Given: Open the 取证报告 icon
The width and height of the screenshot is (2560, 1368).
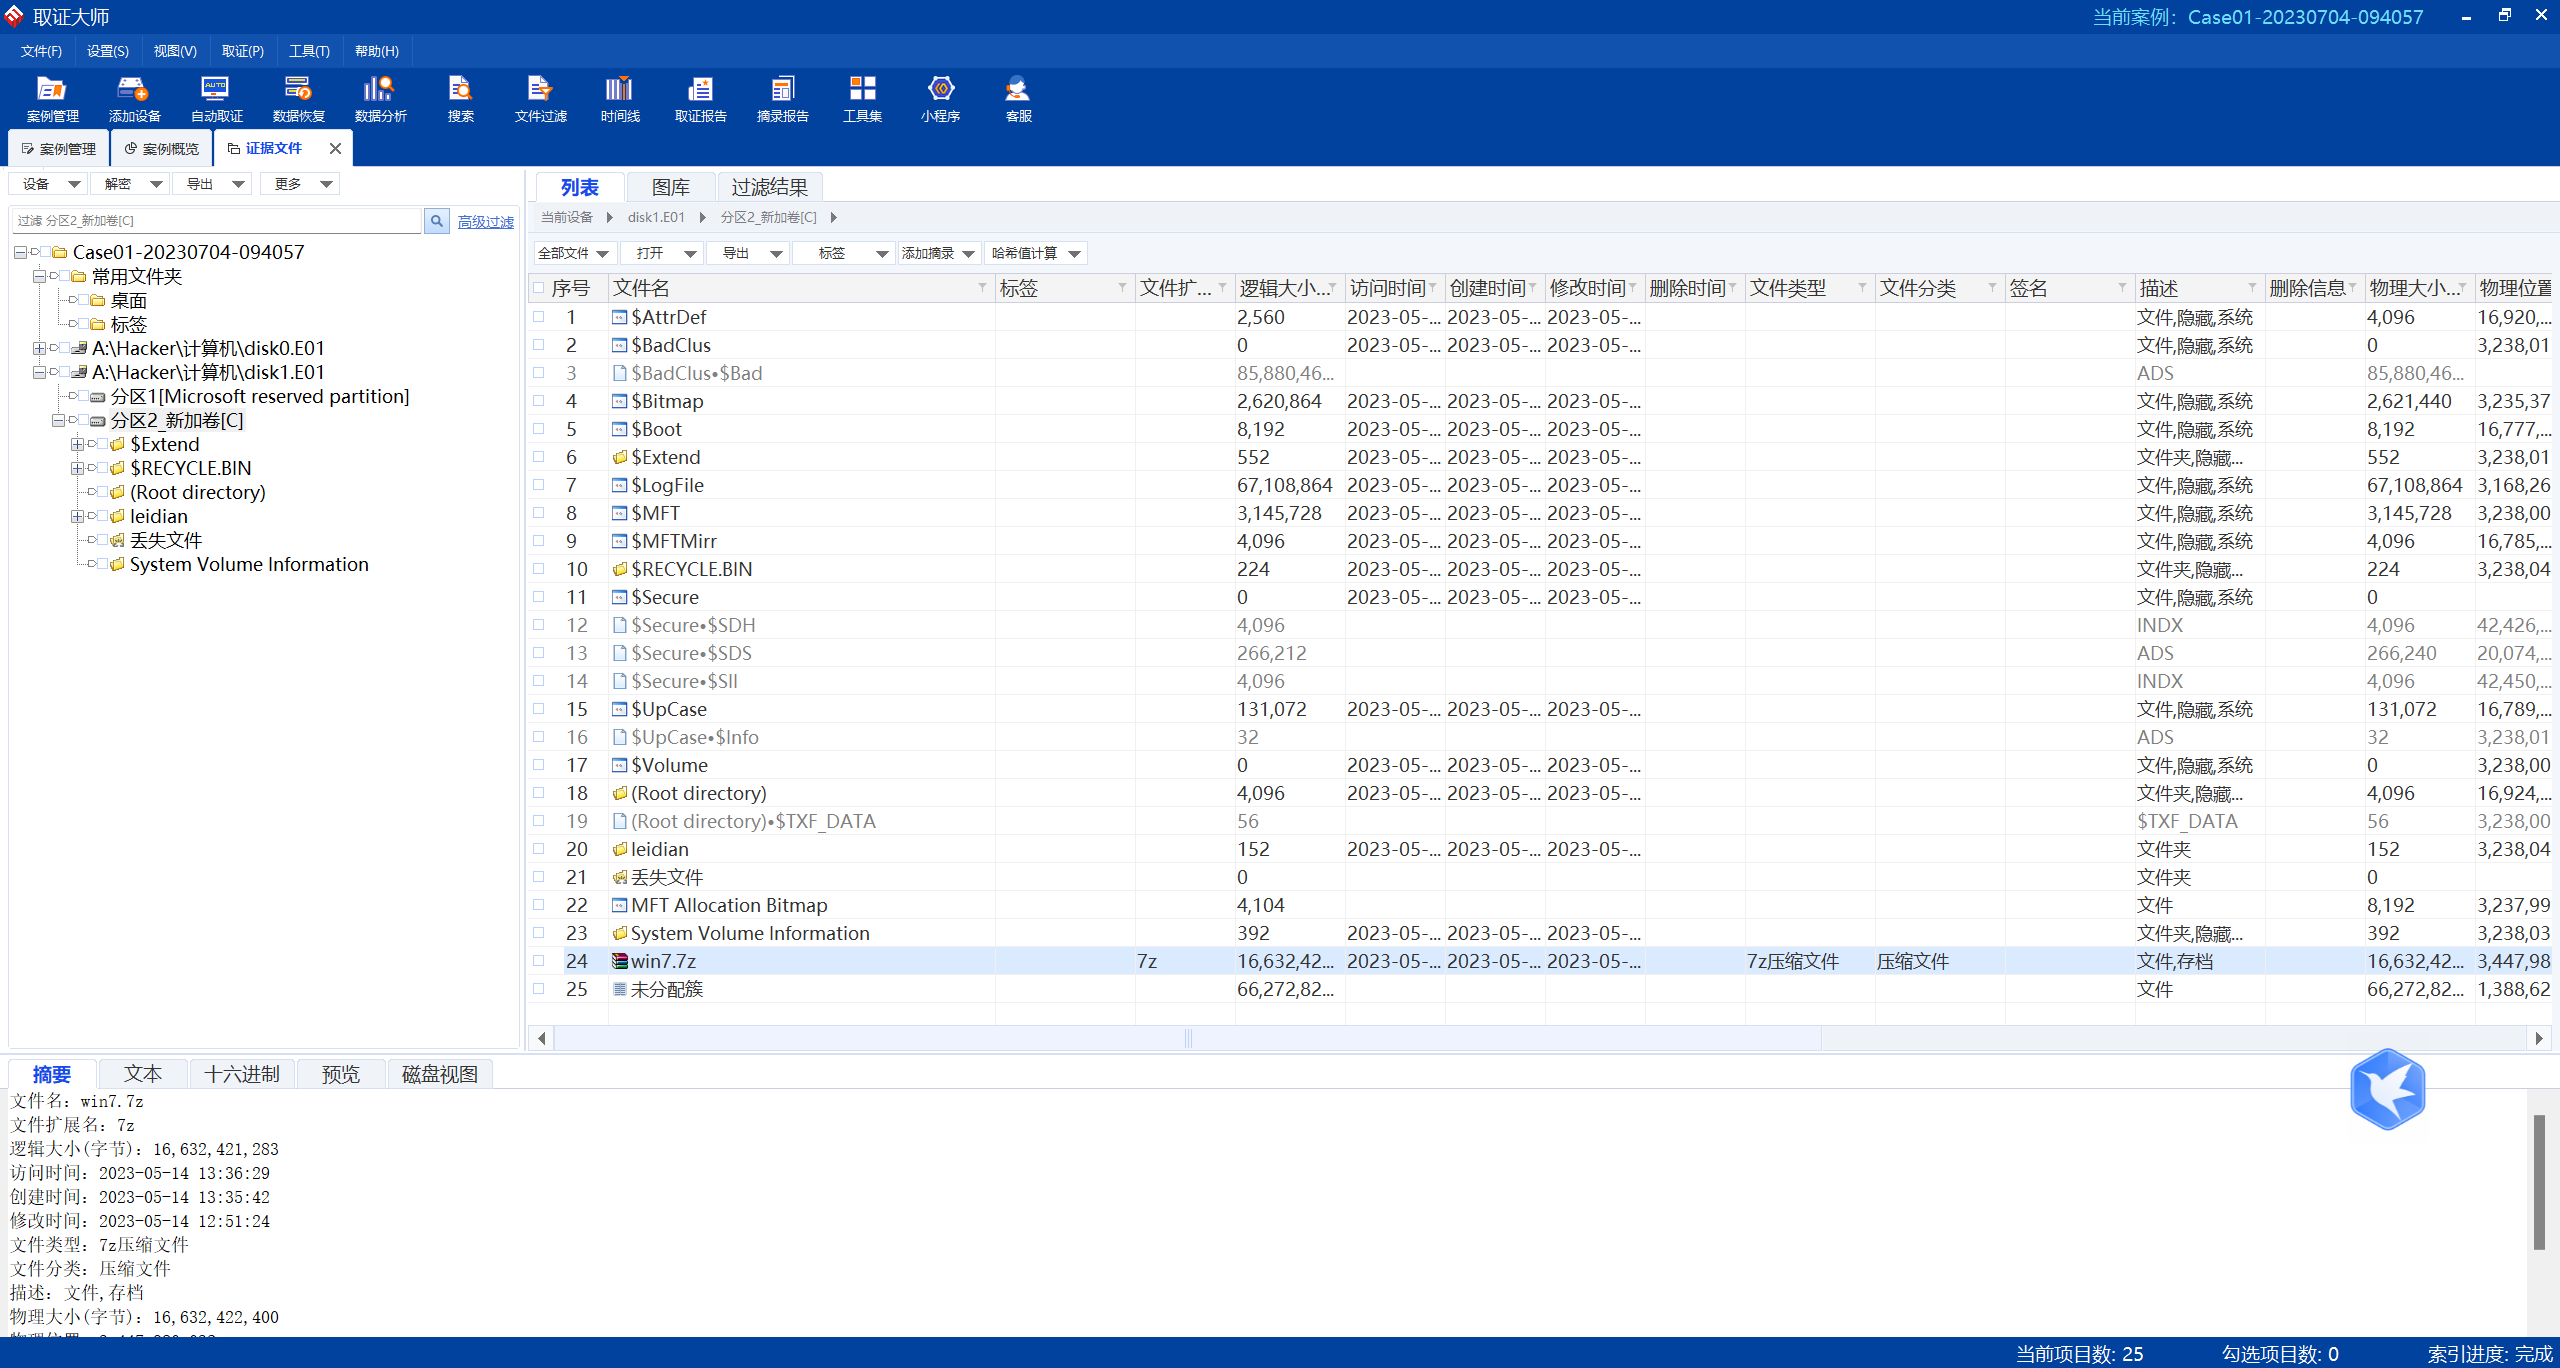Looking at the screenshot, I should tap(700, 98).
